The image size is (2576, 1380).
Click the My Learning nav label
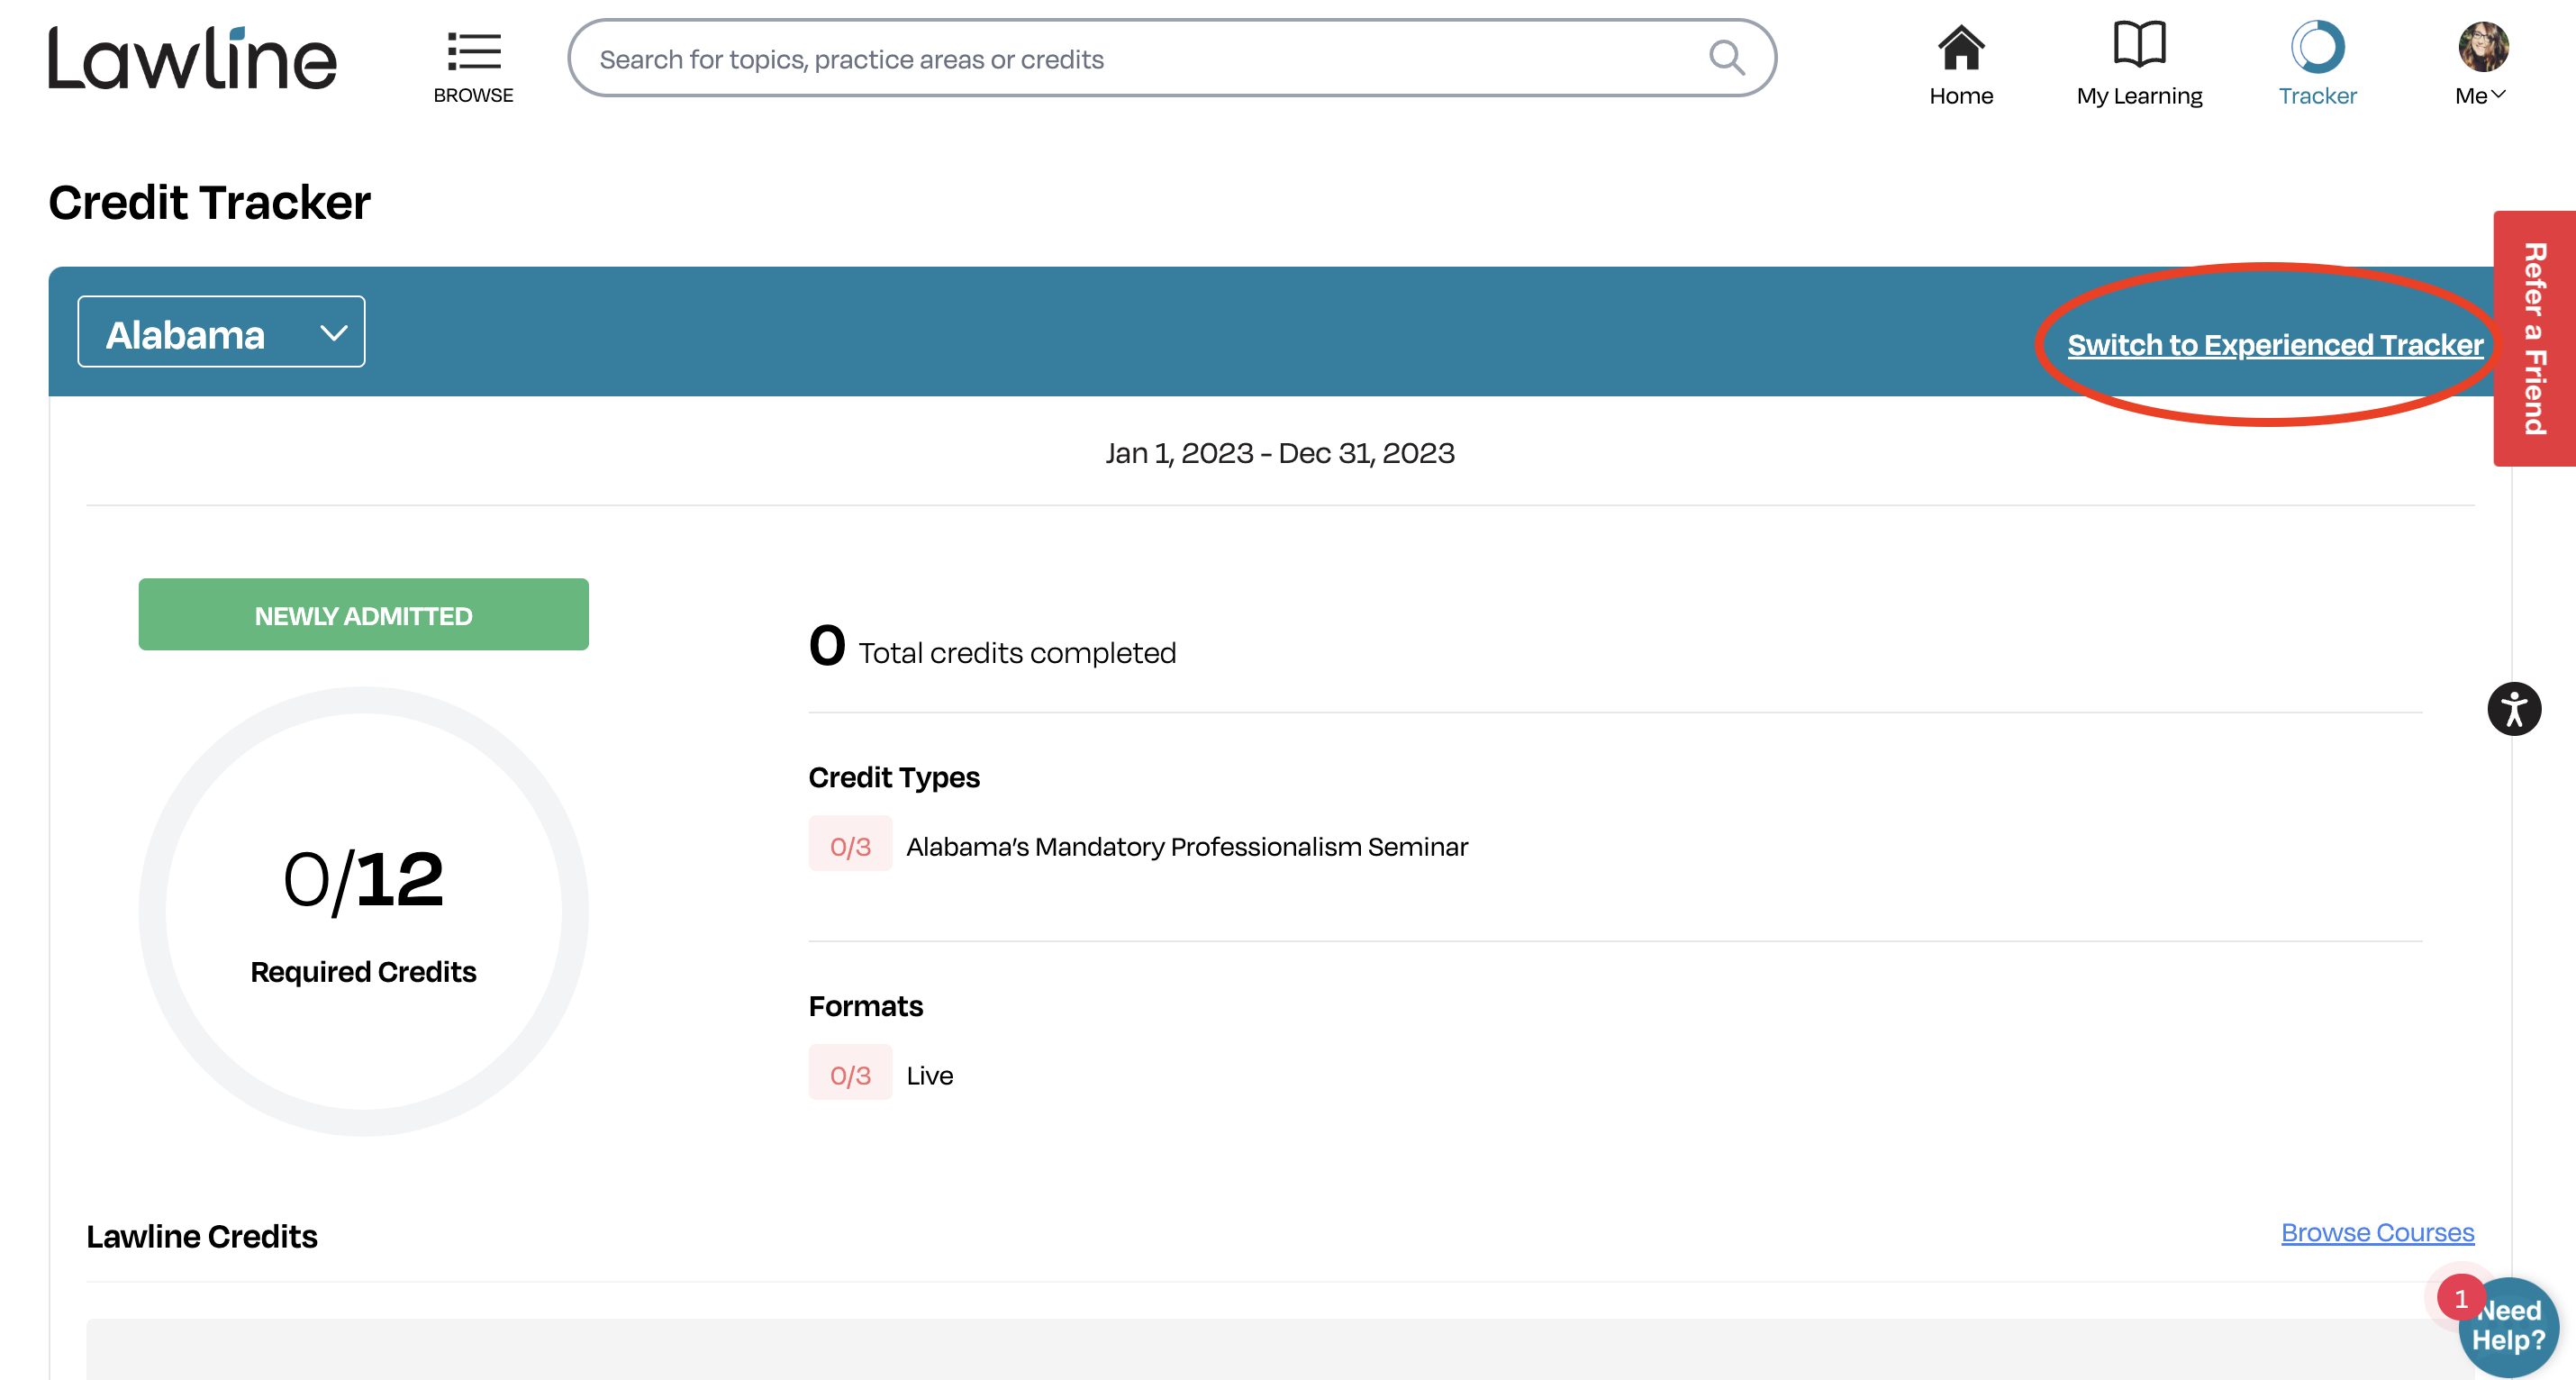click(x=2139, y=96)
